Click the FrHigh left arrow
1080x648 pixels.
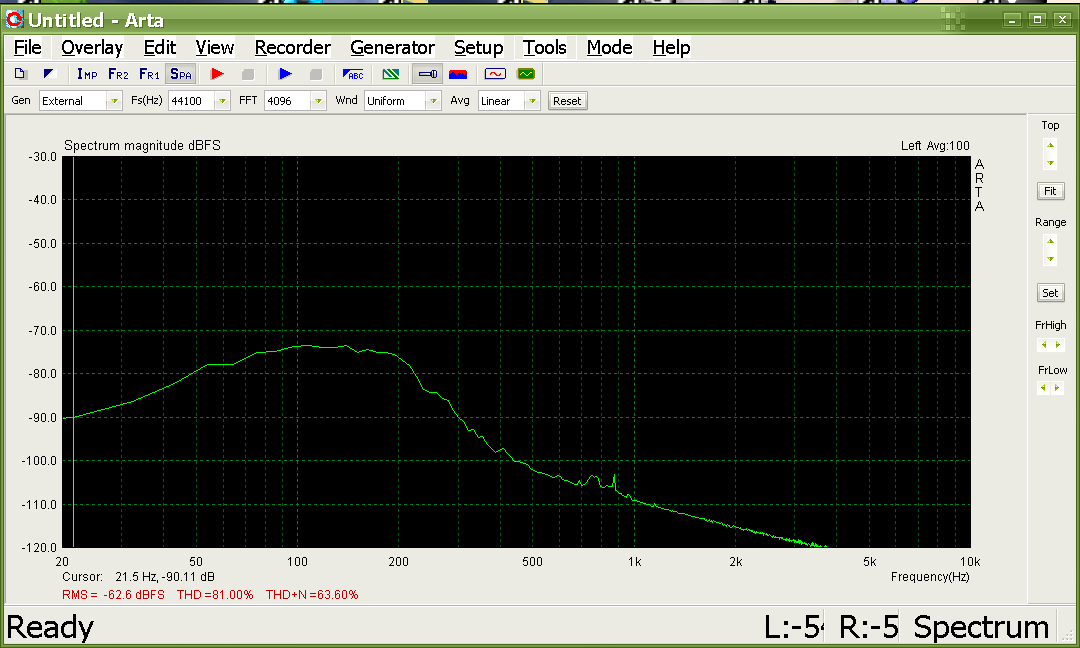(1043, 344)
